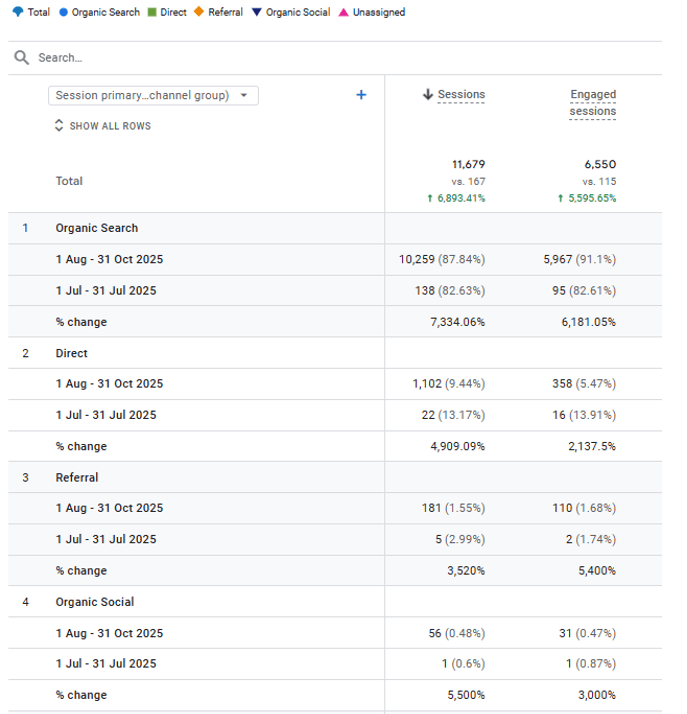Click Referral % change 3,520%
Image resolution: width=687 pixels, height=714 pixels.
(x=466, y=571)
